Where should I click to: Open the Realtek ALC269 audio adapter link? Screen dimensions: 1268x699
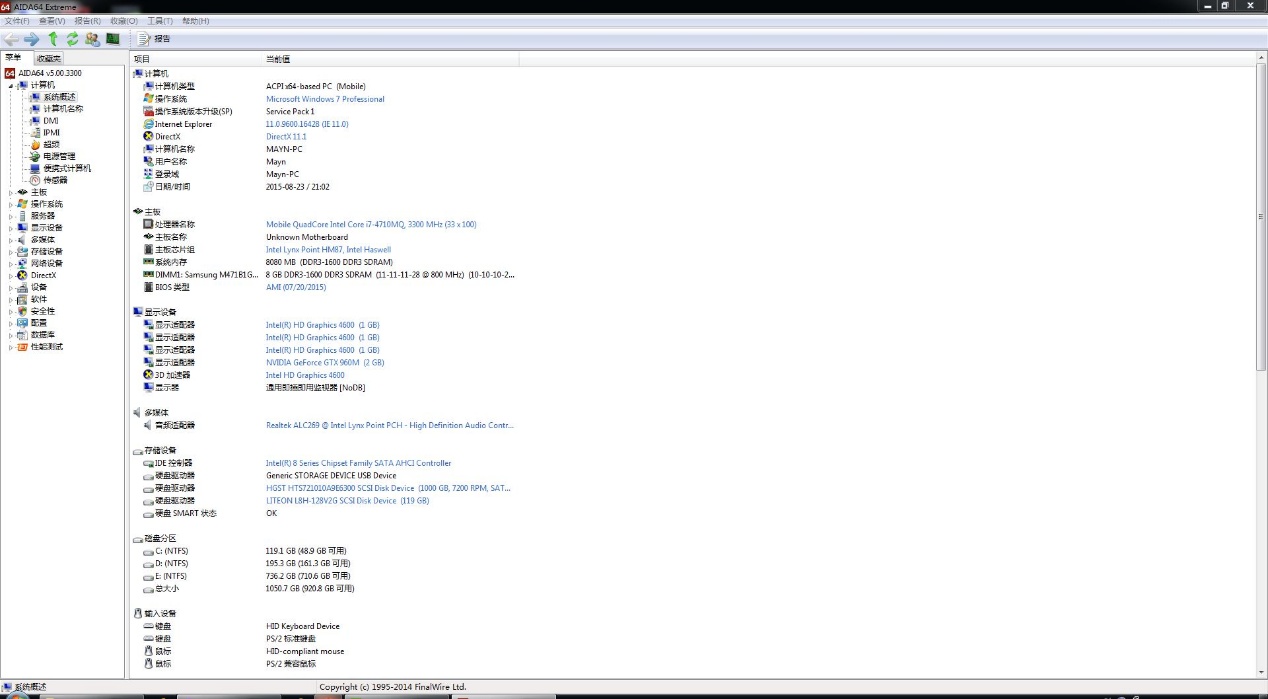pos(390,425)
